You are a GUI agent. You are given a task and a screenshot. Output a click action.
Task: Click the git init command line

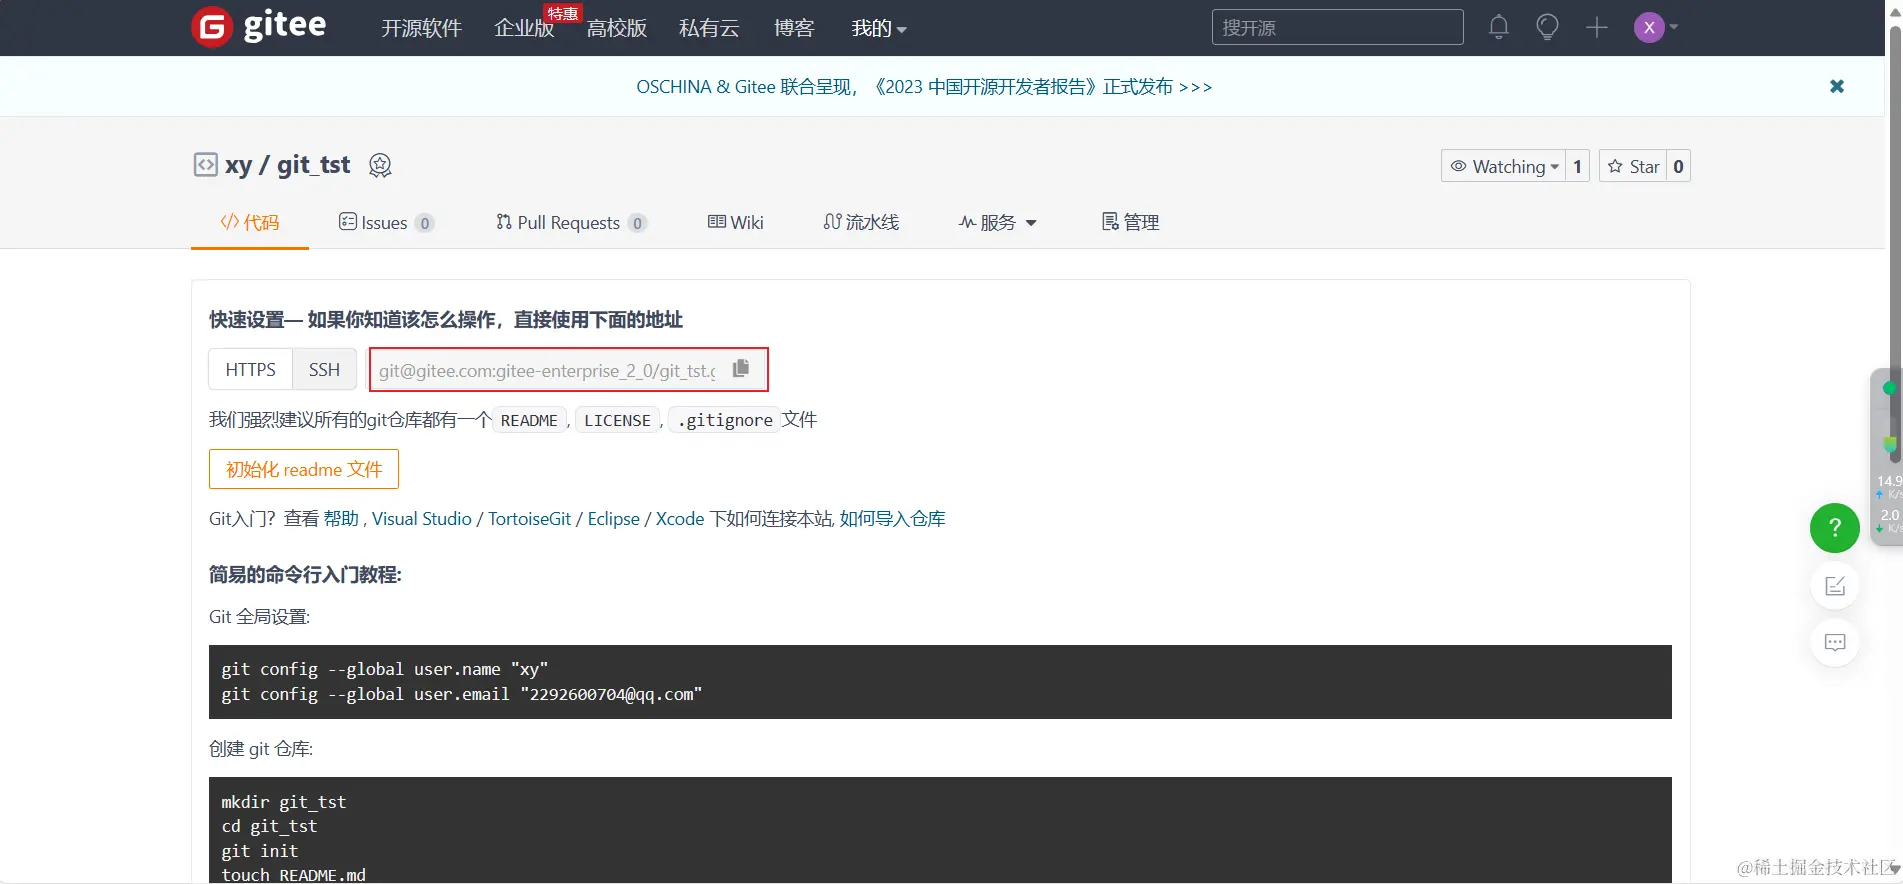[260, 851]
